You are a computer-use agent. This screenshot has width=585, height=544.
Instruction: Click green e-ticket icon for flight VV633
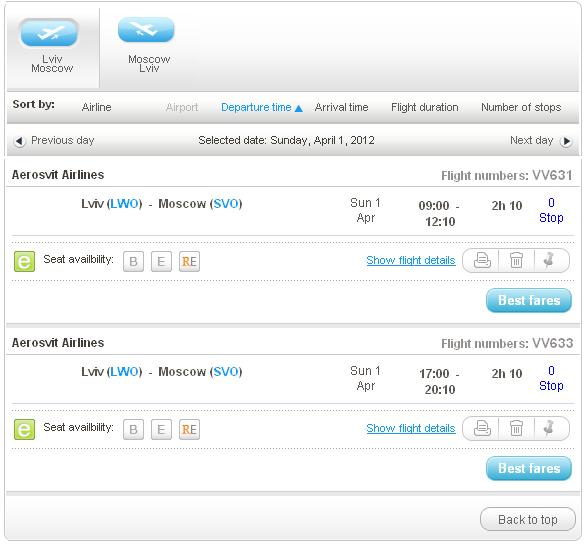click(x=24, y=429)
